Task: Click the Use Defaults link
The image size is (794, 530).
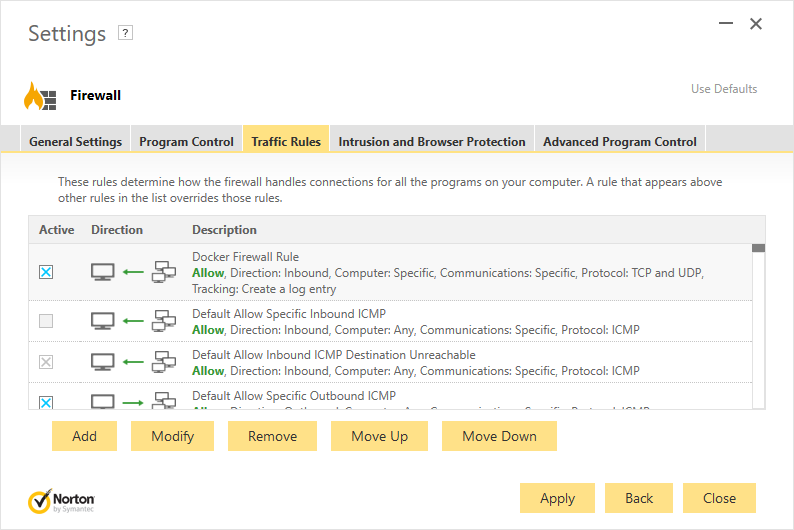Action: (724, 89)
